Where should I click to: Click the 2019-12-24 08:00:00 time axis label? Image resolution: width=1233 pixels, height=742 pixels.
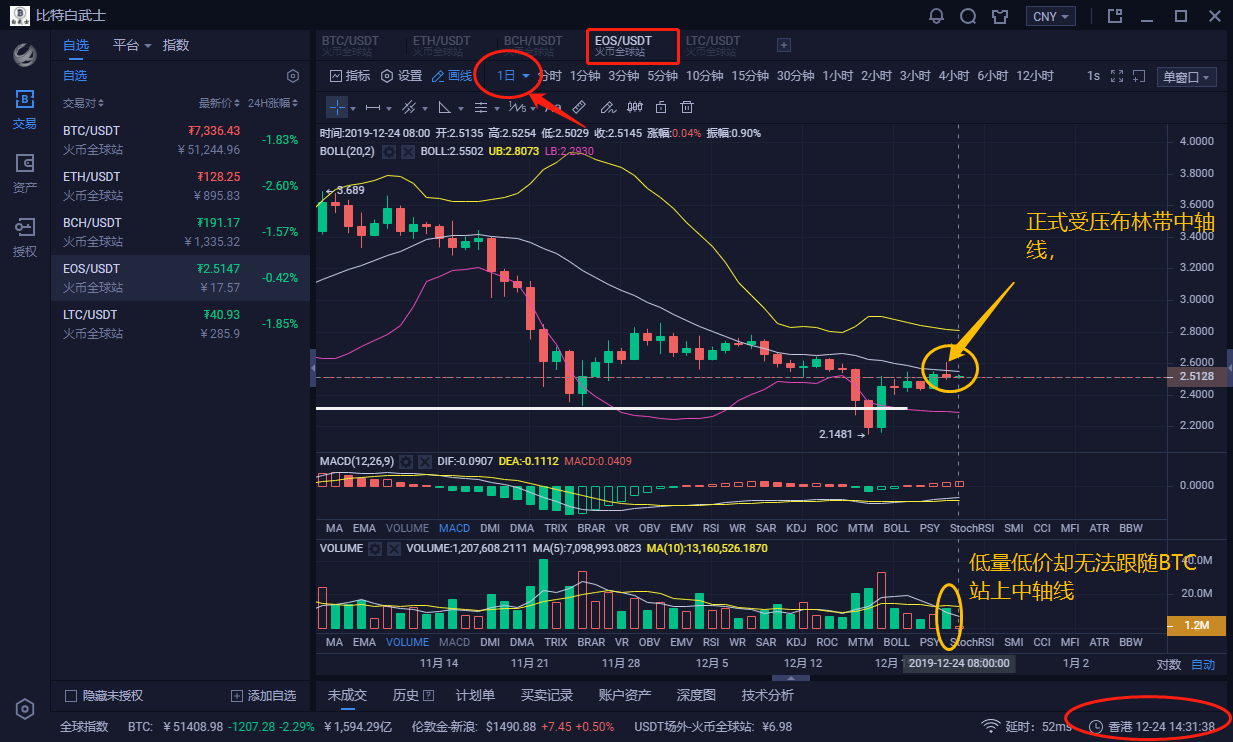tap(959, 663)
